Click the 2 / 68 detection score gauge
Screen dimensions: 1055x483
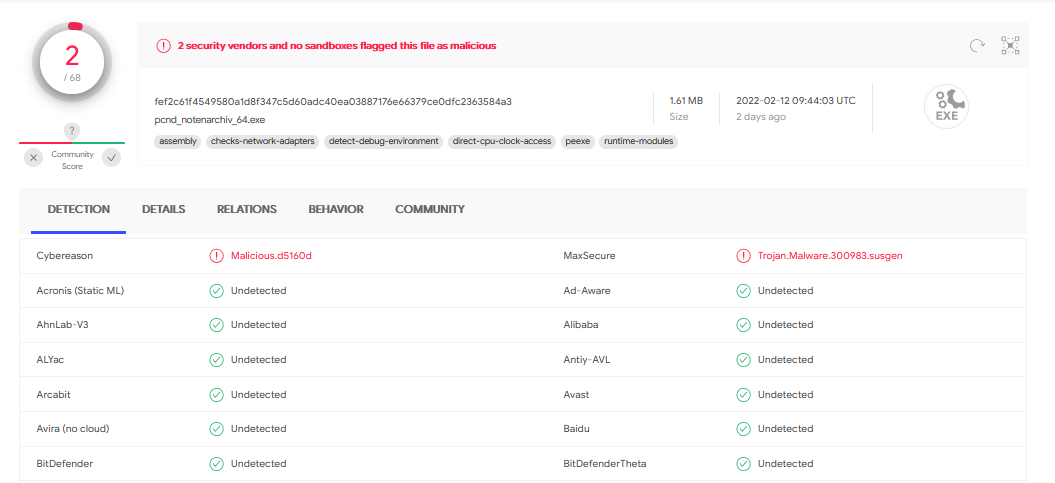pyautogui.click(x=72, y=64)
